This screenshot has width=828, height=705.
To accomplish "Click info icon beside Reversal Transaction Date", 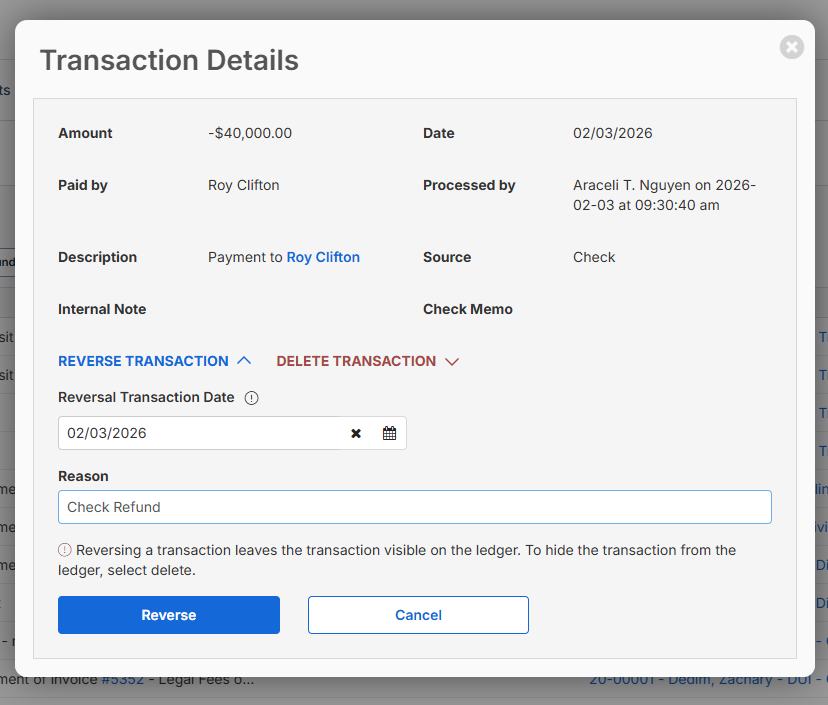I will pyautogui.click(x=251, y=398).
